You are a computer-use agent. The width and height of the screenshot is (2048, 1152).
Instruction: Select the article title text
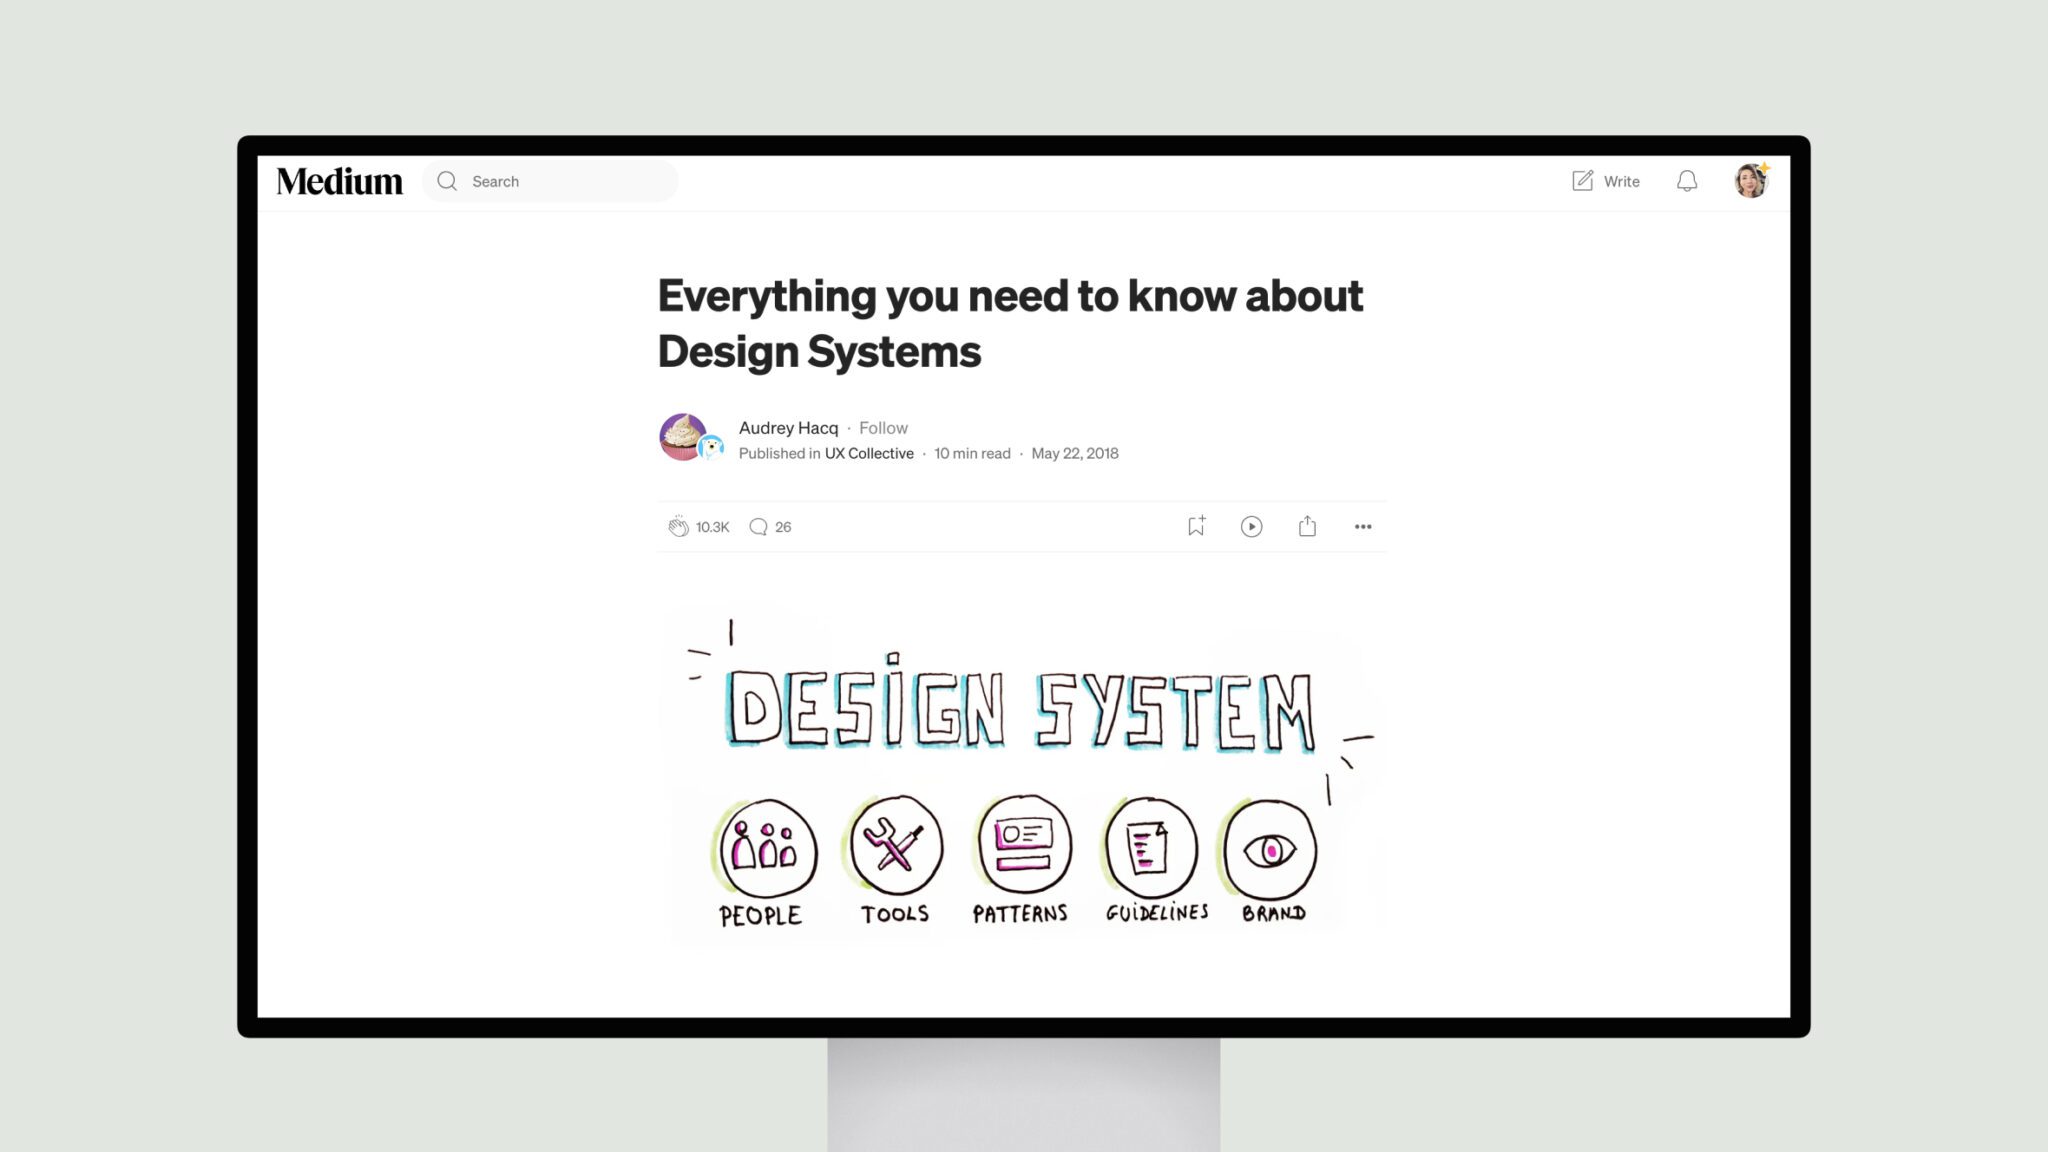(1010, 322)
